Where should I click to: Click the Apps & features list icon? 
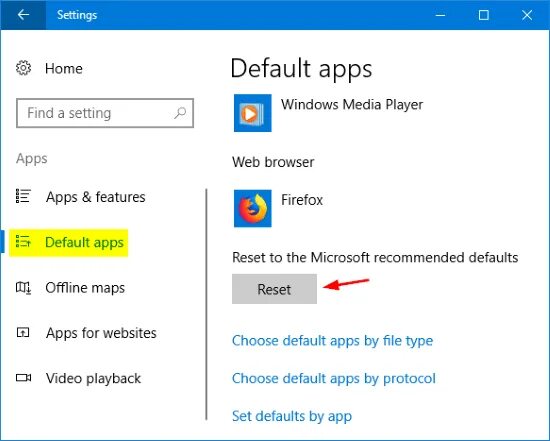point(24,196)
